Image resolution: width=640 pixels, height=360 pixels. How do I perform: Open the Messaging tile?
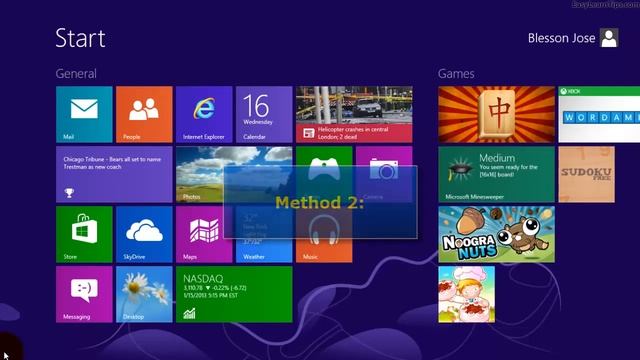tap(84, 294)
